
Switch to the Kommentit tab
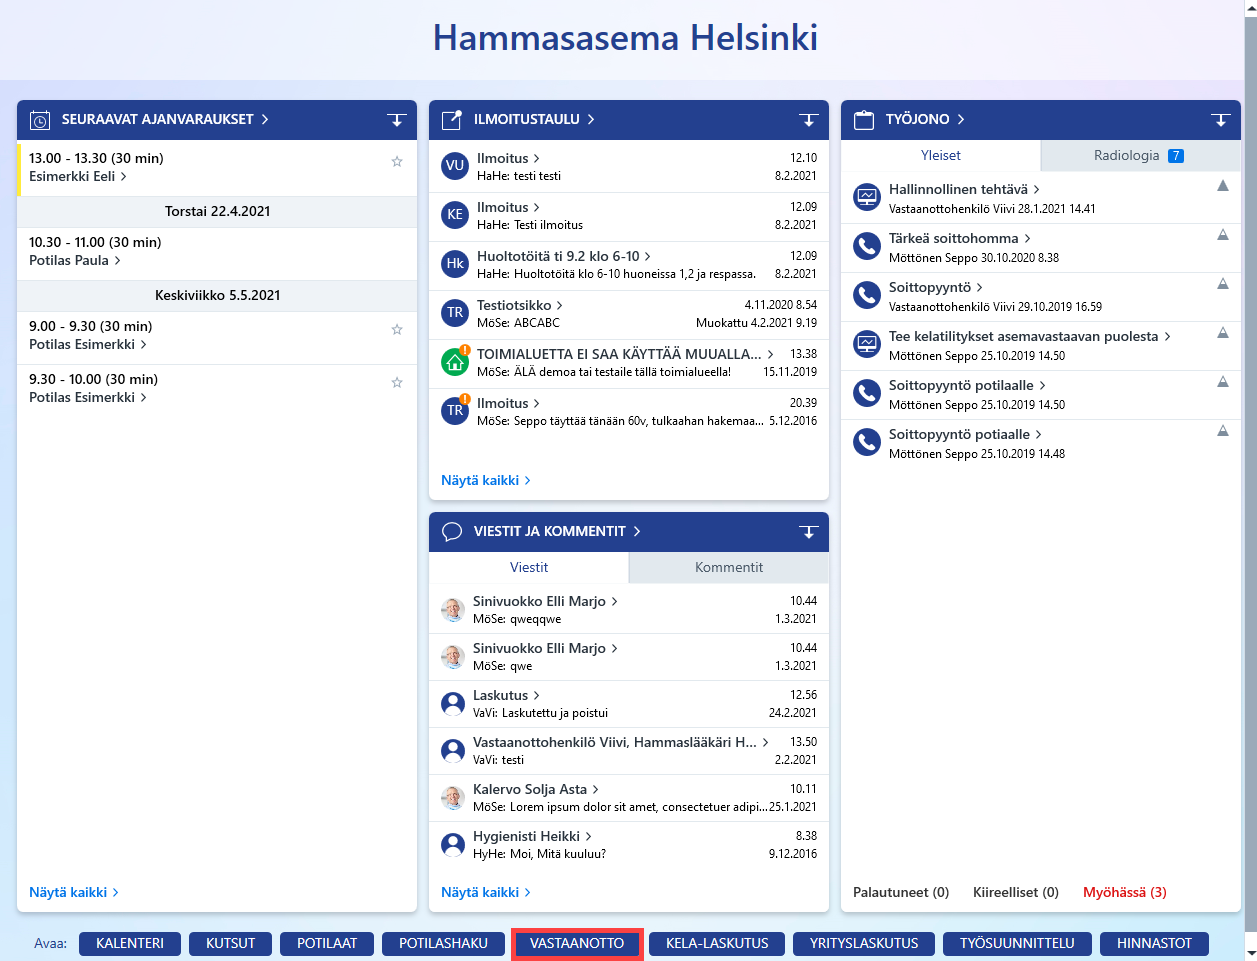pos(729,567)
